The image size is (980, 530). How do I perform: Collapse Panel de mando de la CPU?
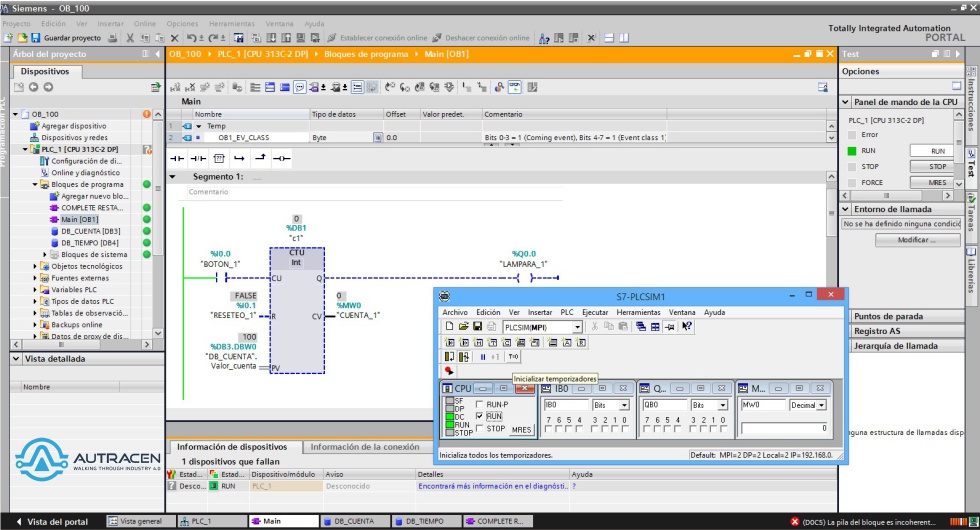point(846,102)
